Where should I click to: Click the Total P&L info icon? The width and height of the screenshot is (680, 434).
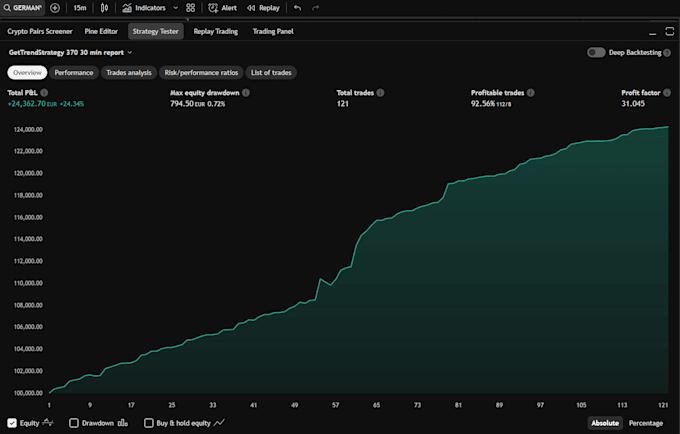click(x=45, y=92)
